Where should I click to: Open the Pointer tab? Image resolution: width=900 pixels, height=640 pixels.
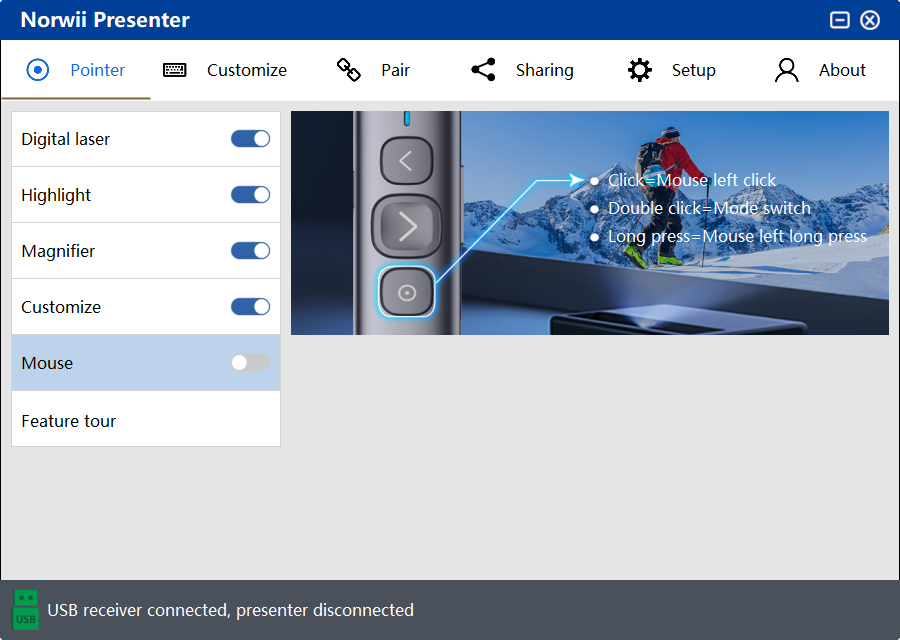[x=76, y=70]
